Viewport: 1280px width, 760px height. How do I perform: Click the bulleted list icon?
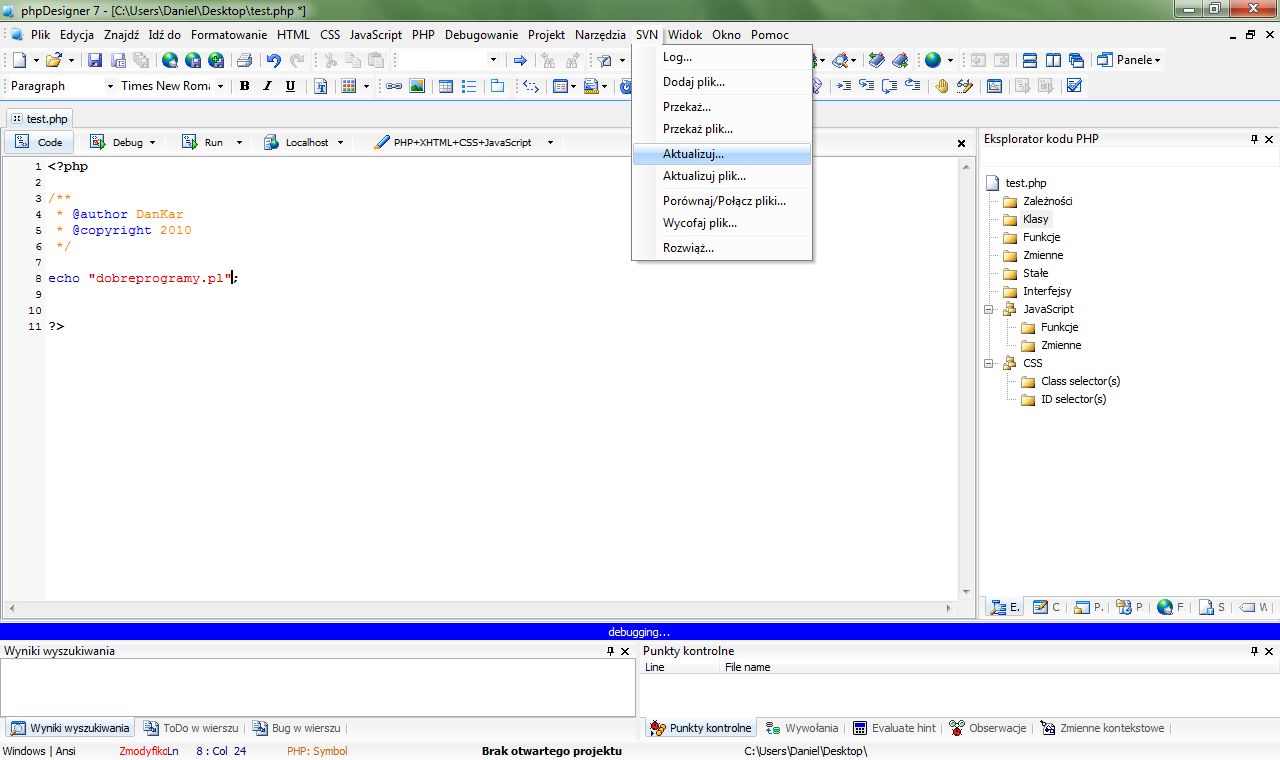point(469,86)
